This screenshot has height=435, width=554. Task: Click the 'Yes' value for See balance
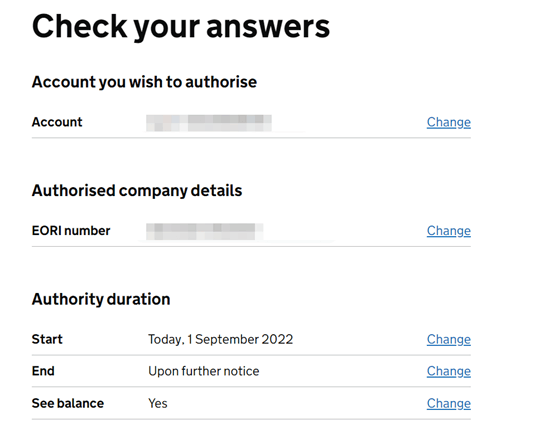[158, 404]
